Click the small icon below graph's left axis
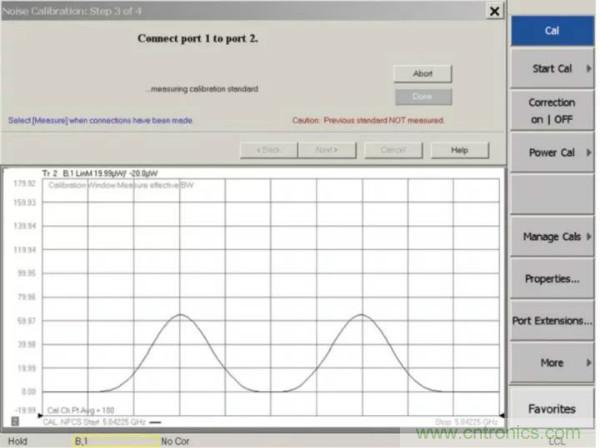 13,420
